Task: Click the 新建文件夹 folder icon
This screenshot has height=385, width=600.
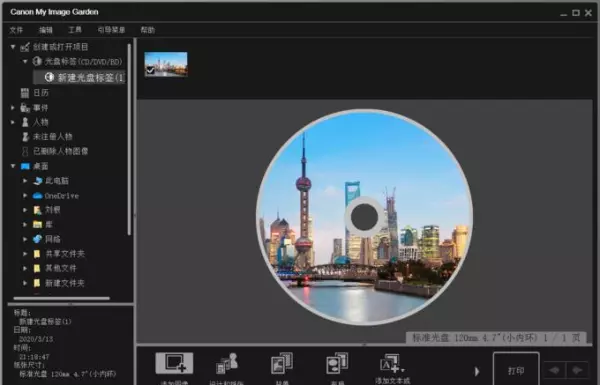Action: tap(37, 283)
